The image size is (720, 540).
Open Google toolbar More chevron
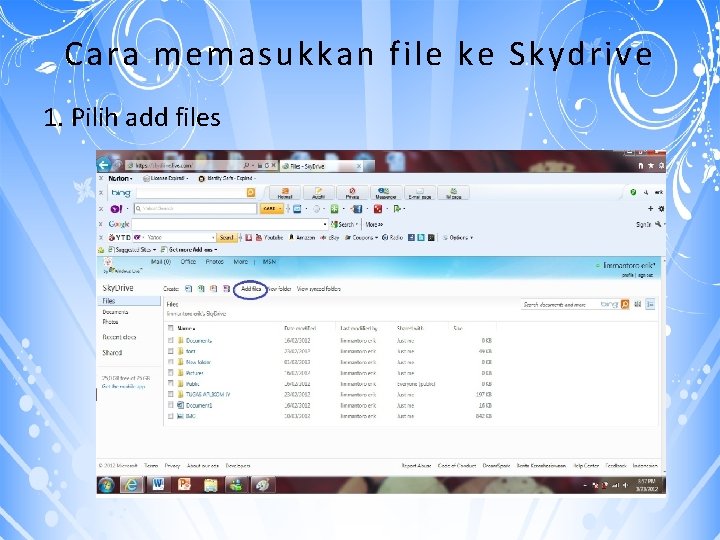coord(374,225)
